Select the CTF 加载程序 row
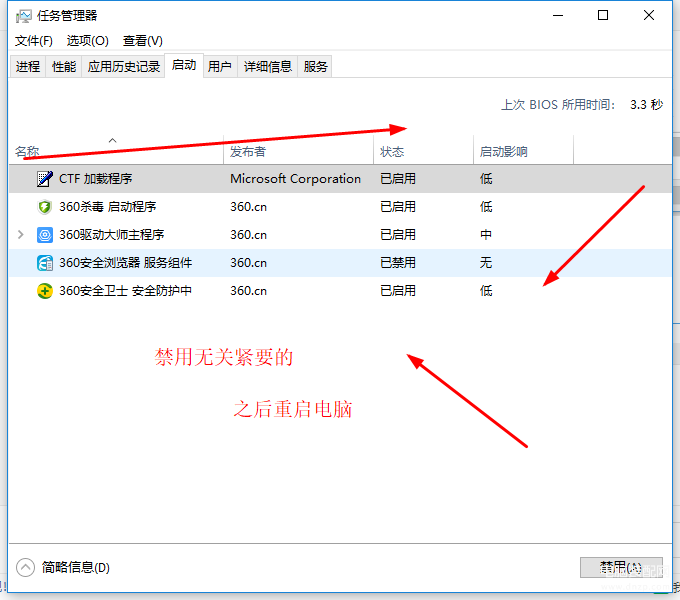 [340, 179]
